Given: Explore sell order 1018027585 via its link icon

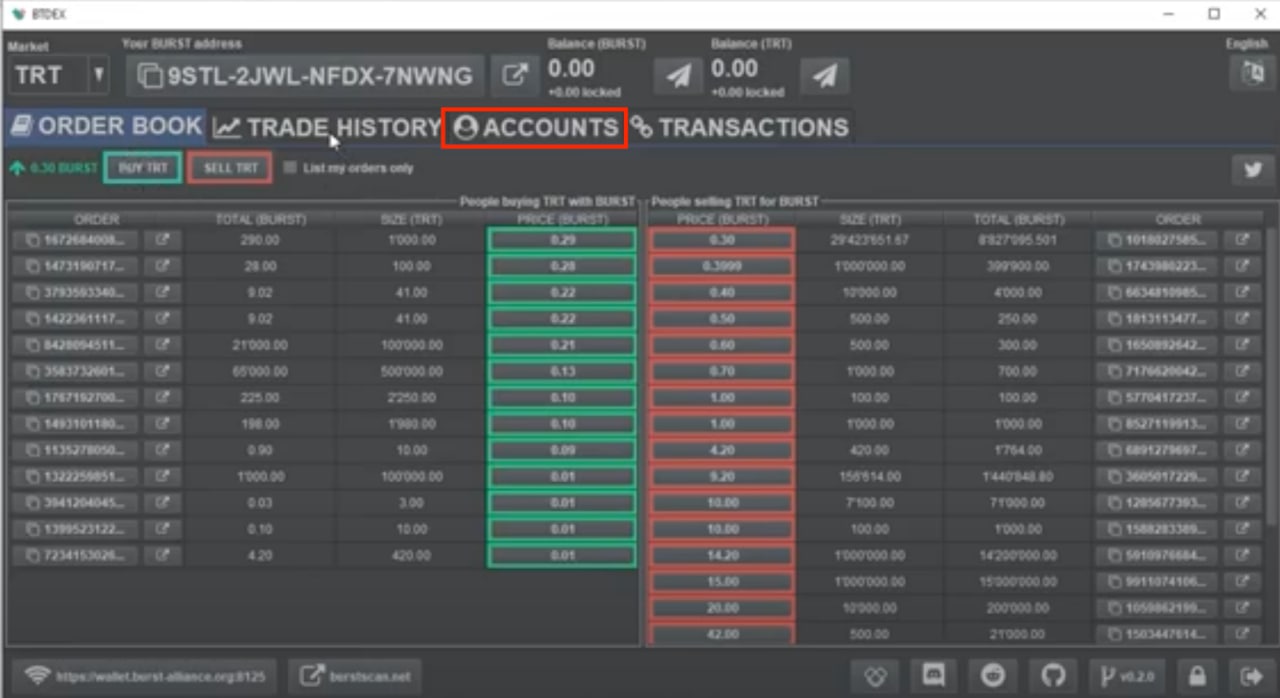Looking at the screenshot, I should tap(1243, 241).
